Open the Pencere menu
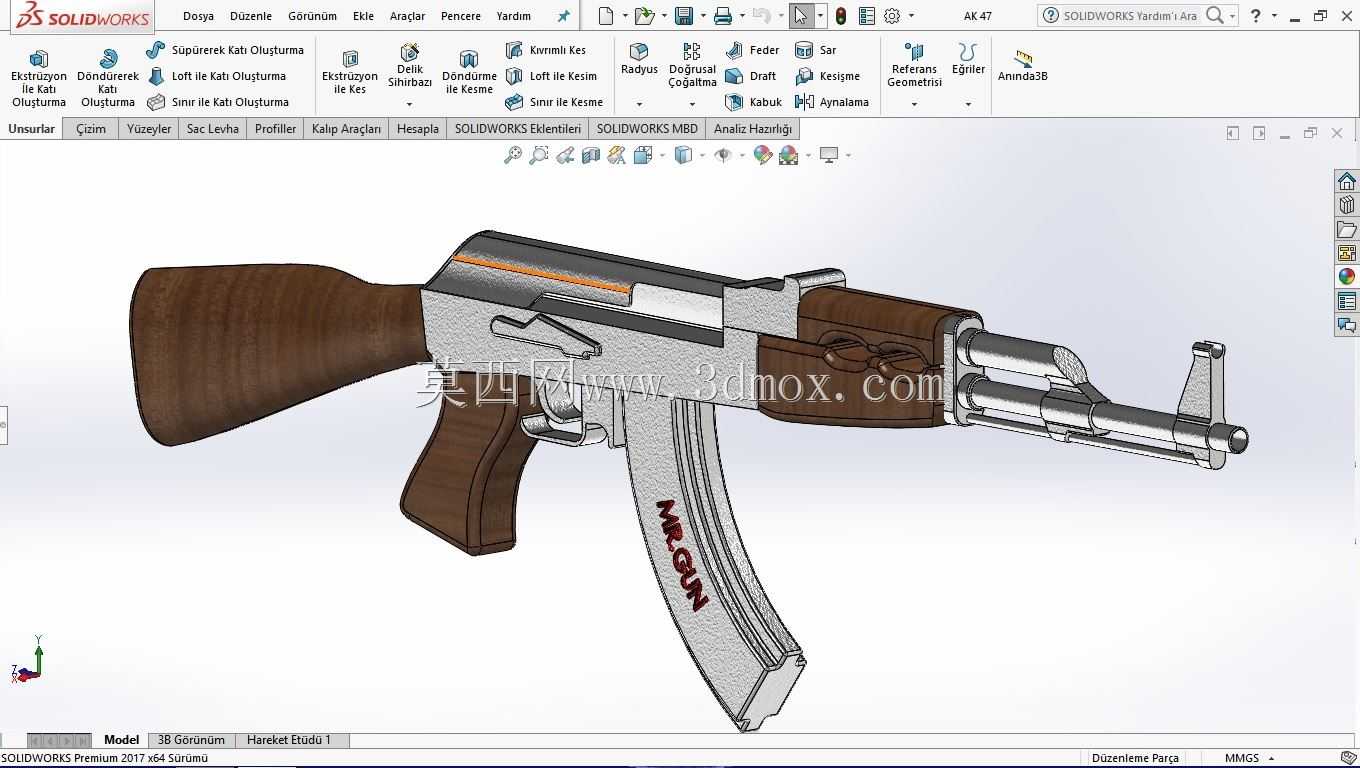 tap(461, 16)
